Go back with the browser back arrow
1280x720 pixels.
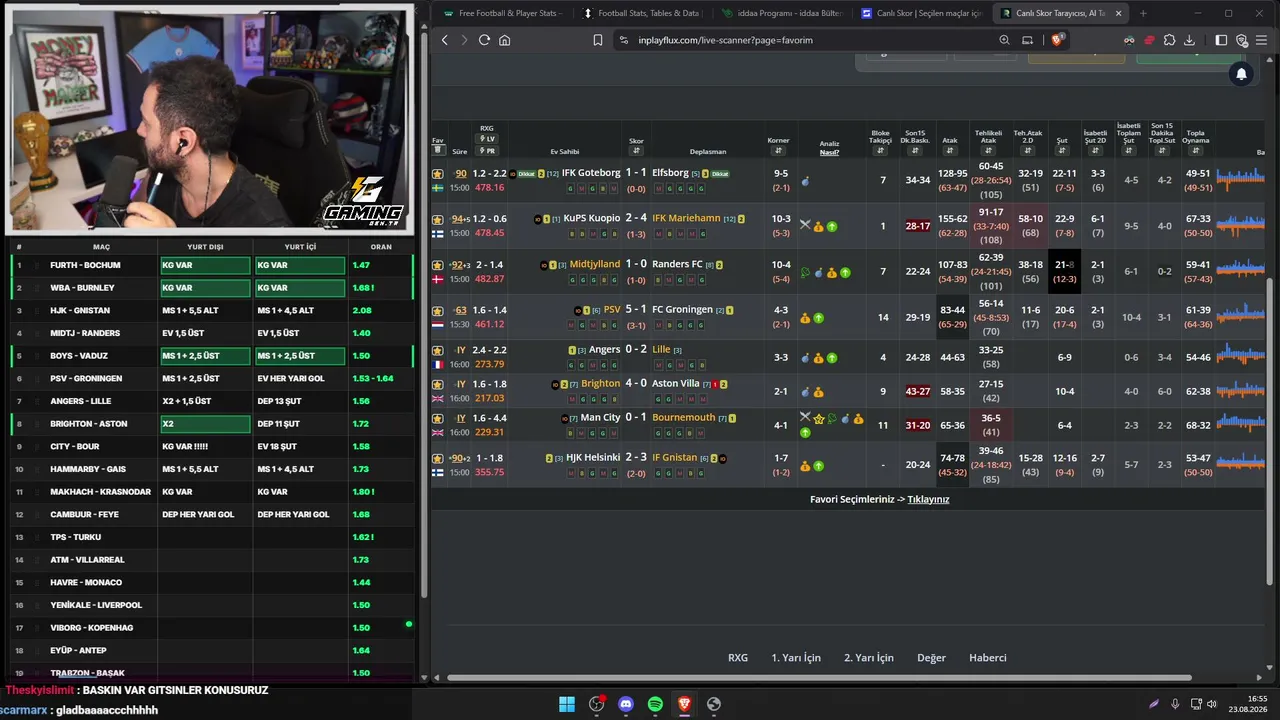coord(445,40)
